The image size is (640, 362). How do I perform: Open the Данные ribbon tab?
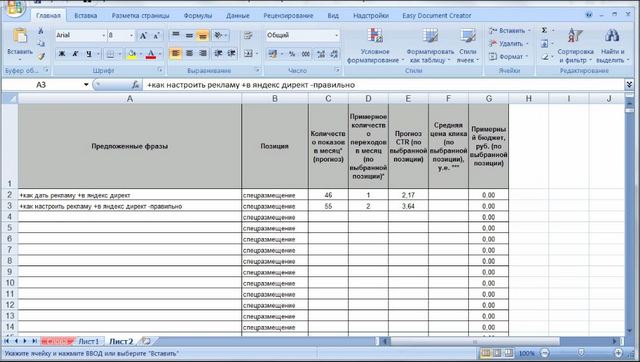pos(238,16)
